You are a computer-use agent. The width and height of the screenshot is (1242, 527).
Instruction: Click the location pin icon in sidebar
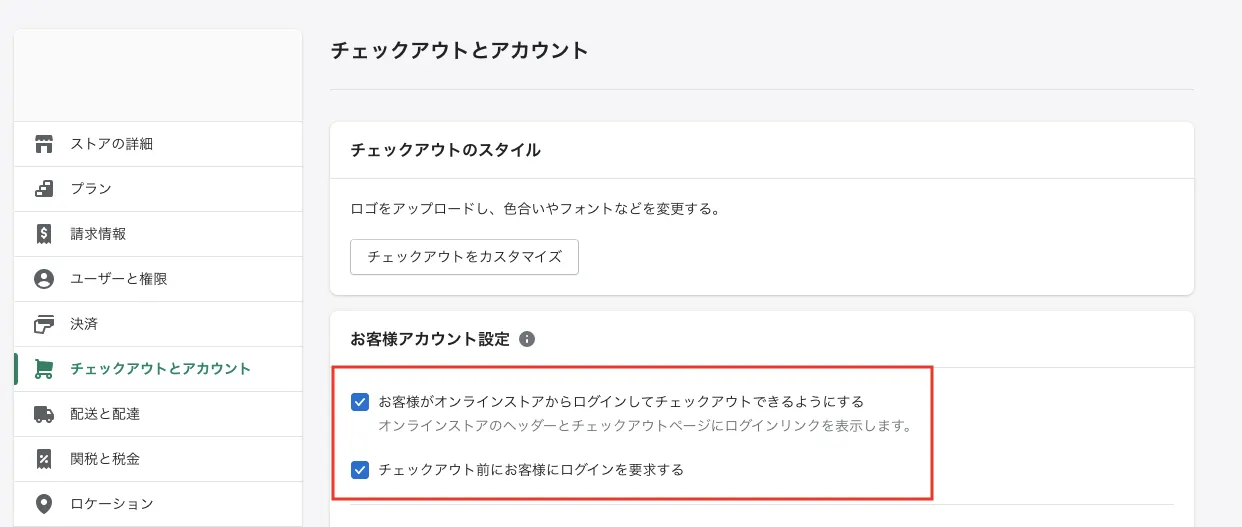point(43,503)
